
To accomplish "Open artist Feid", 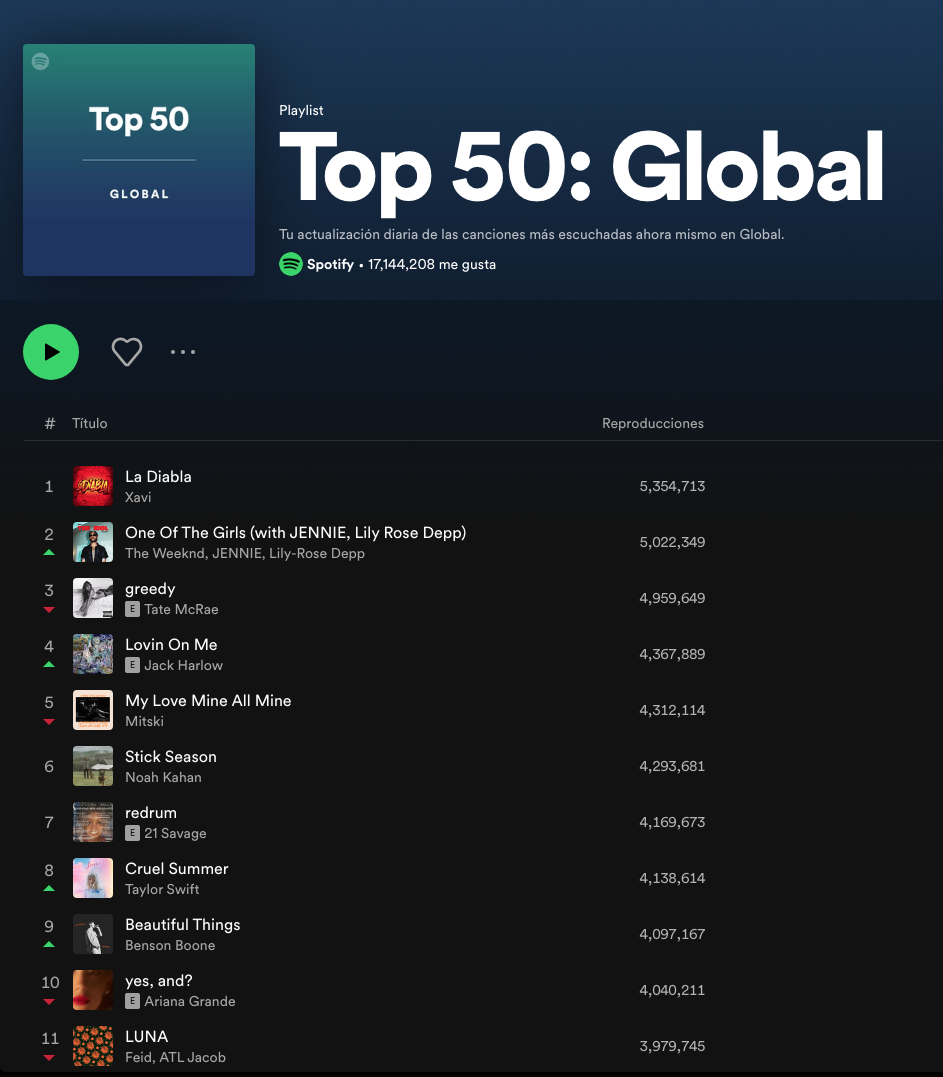I will click(x=139, y=1058).
